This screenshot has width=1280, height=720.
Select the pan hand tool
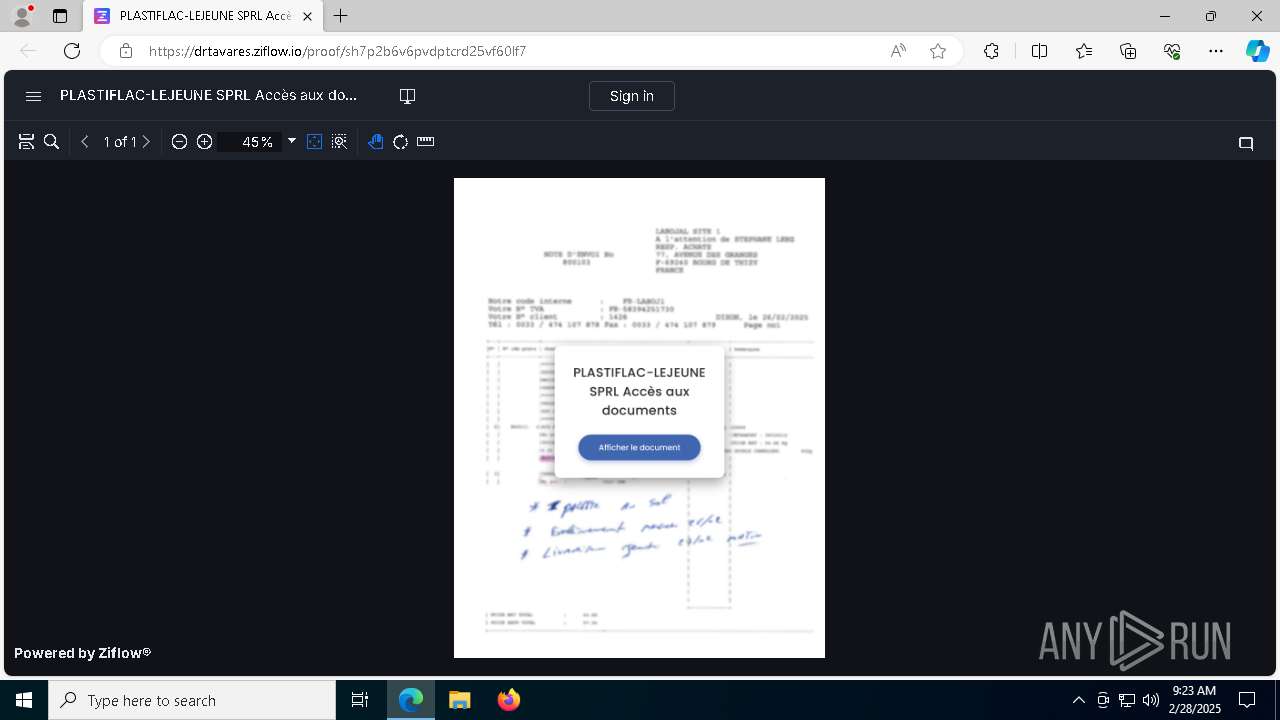click(x=375, y=142)
